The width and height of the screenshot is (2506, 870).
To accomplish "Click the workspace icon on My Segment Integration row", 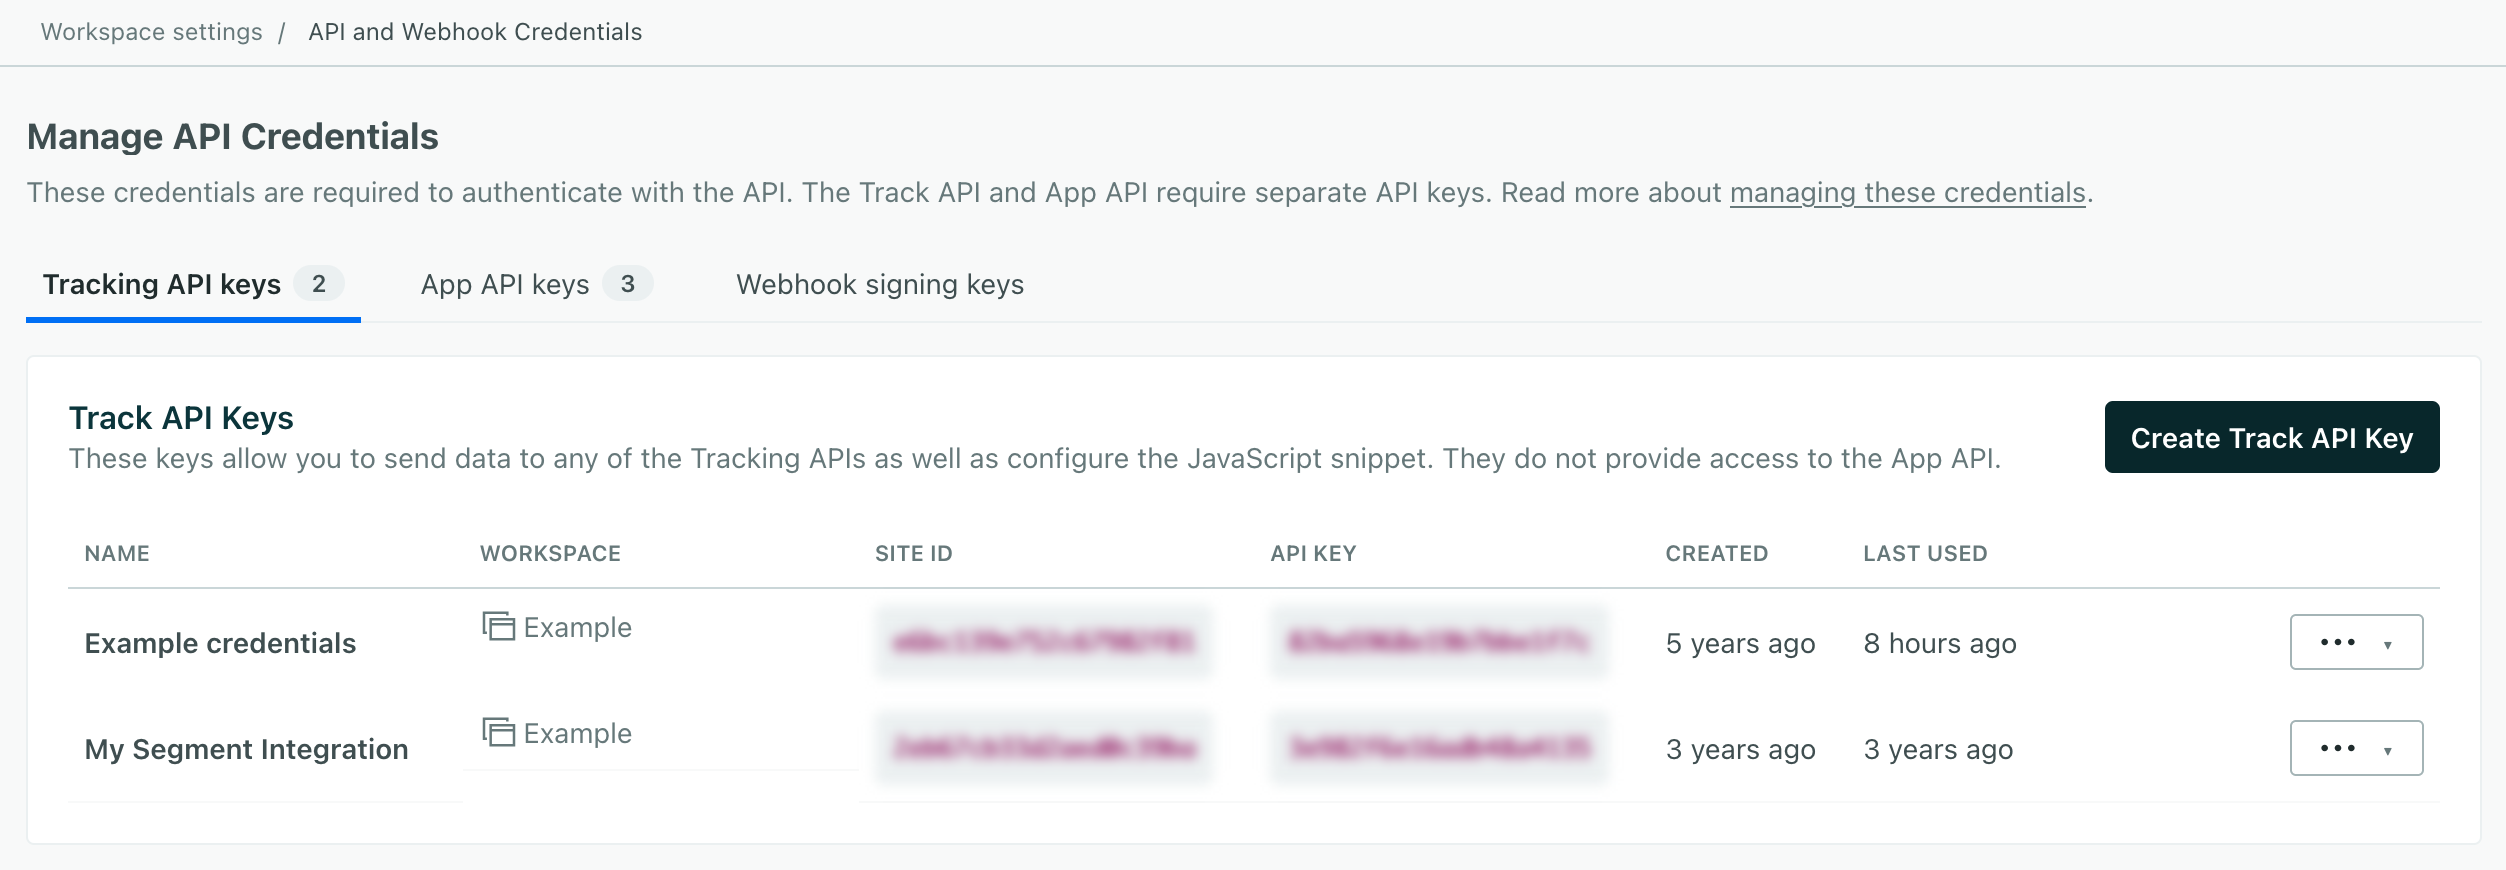I will pyautogui.click(x=500, y=733).
